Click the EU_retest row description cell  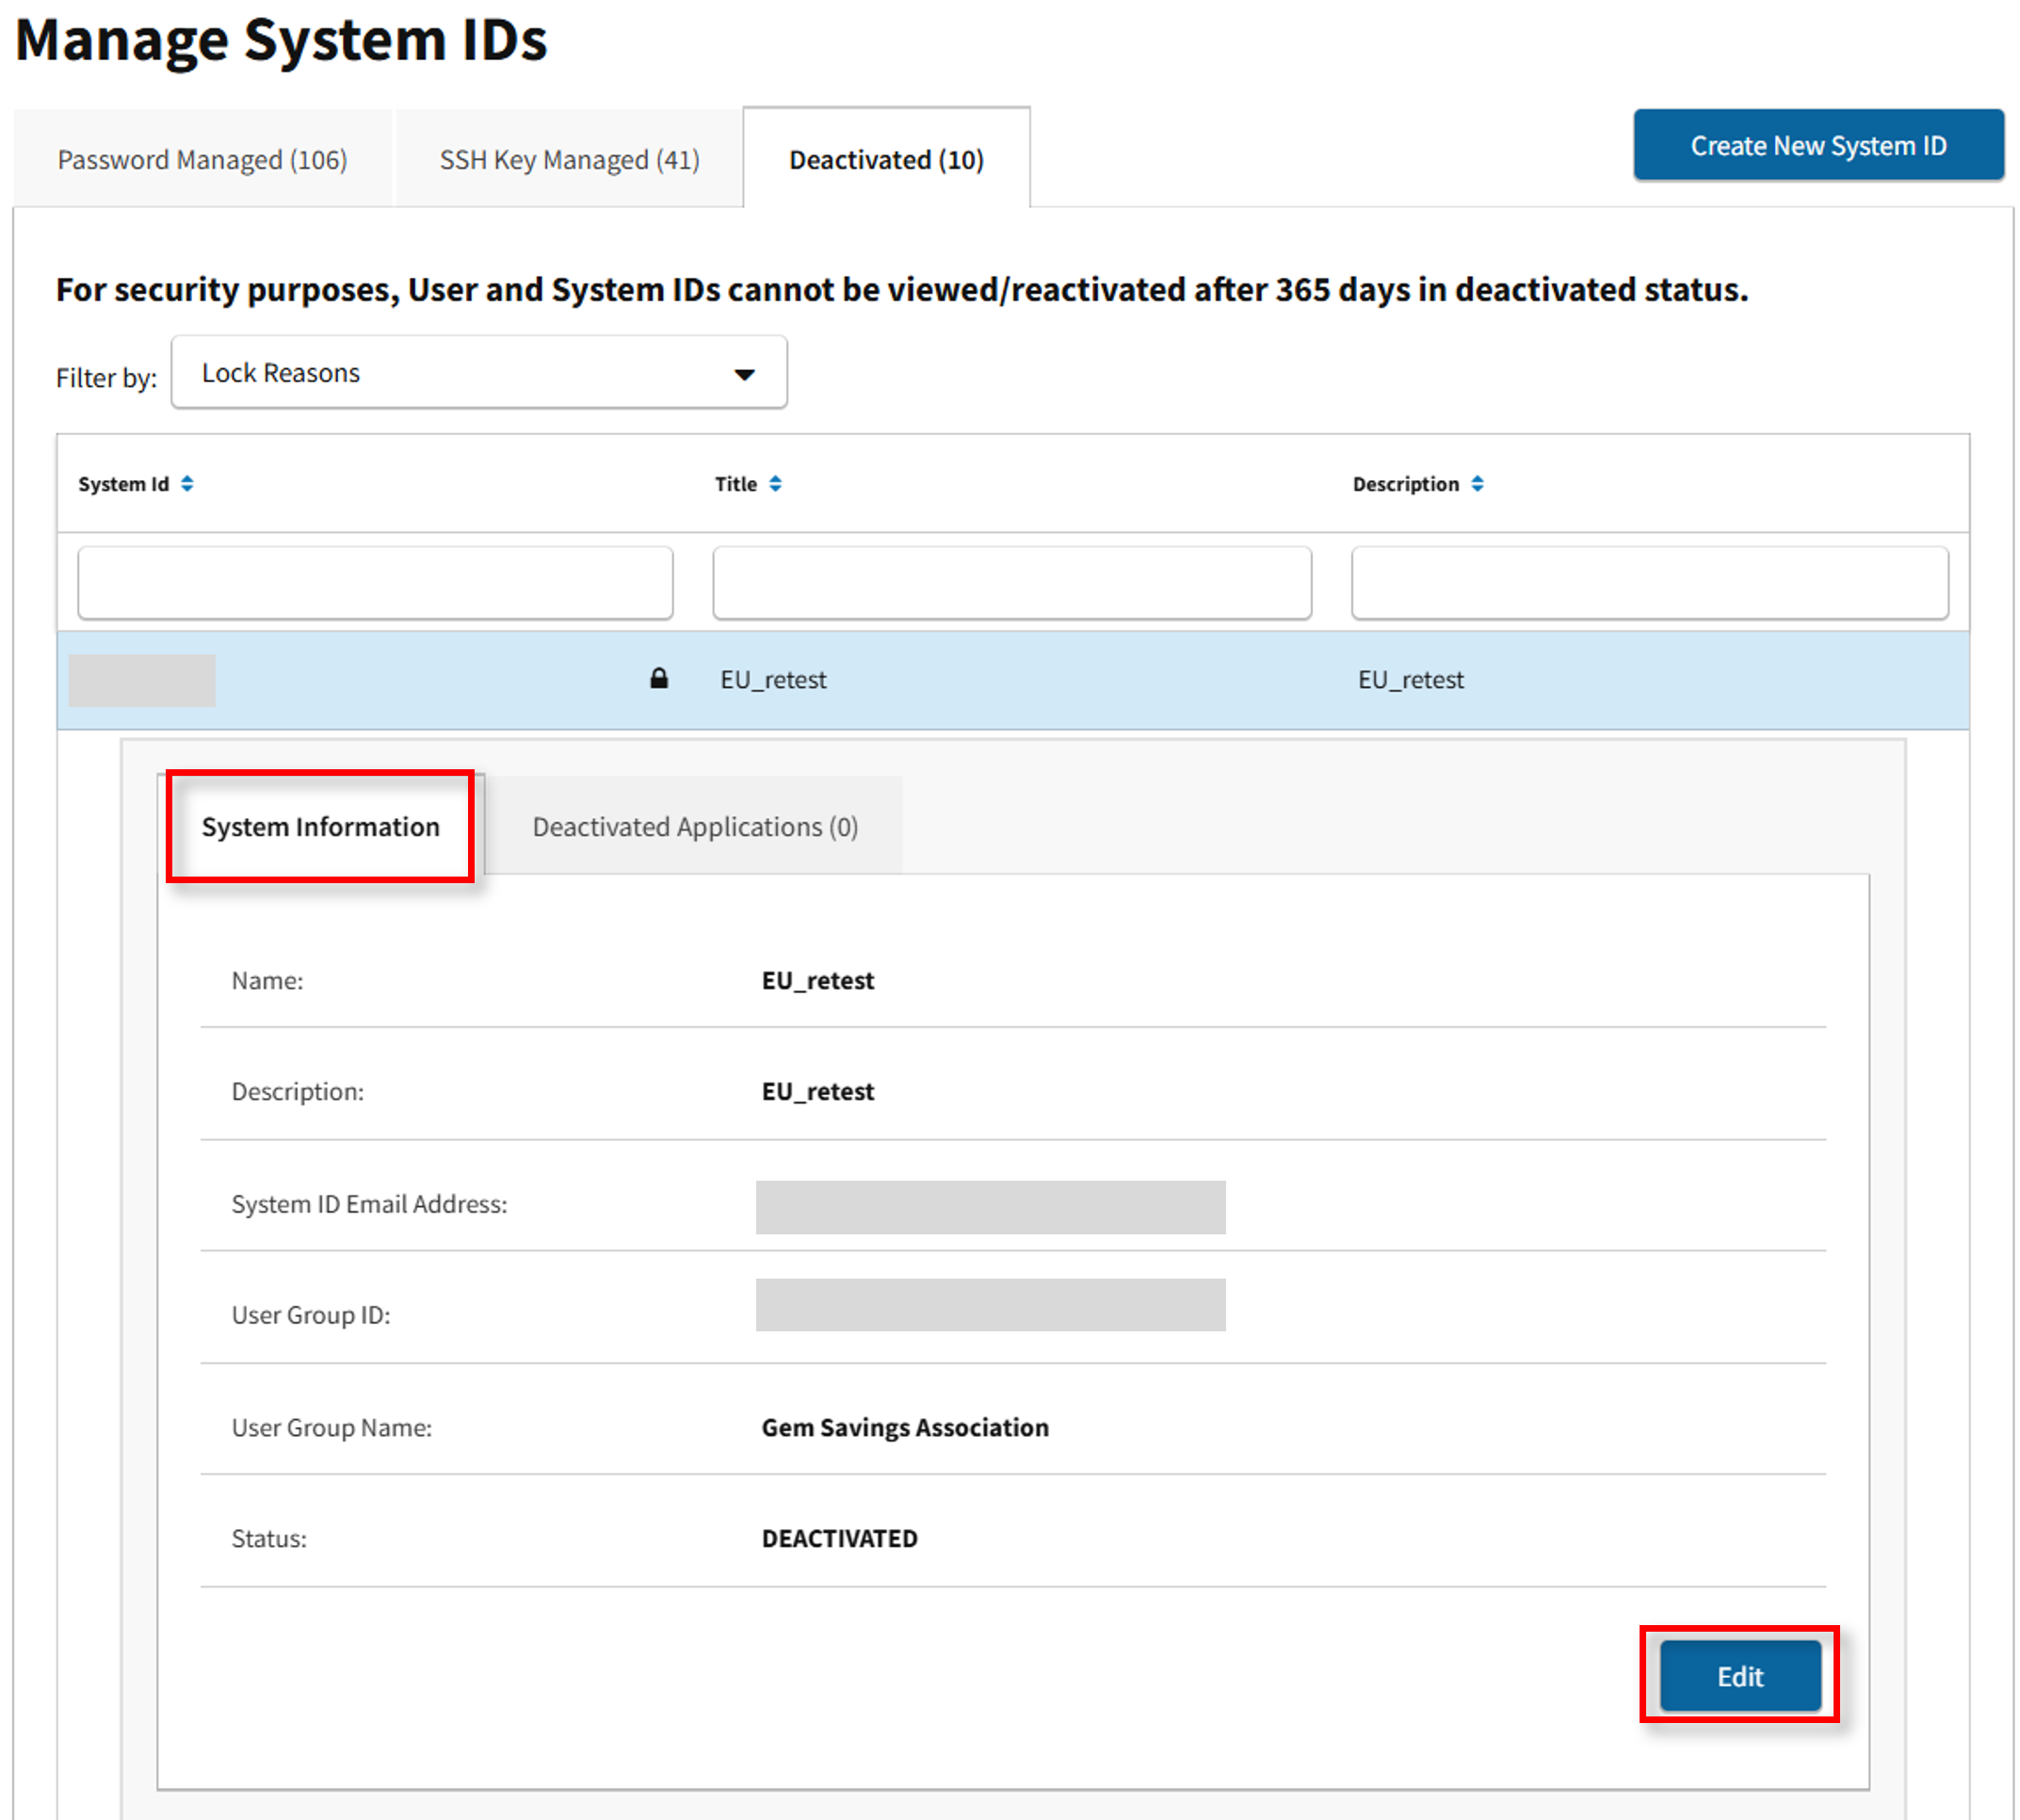click(x=1410, y=680)
